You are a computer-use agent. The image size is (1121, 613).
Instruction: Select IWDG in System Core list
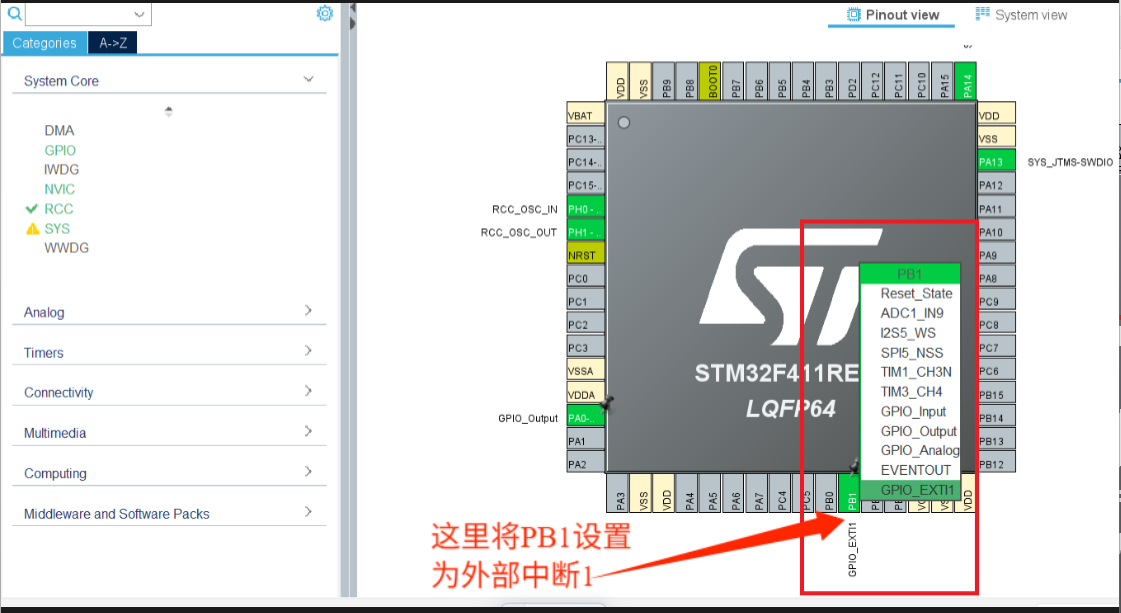61,170
